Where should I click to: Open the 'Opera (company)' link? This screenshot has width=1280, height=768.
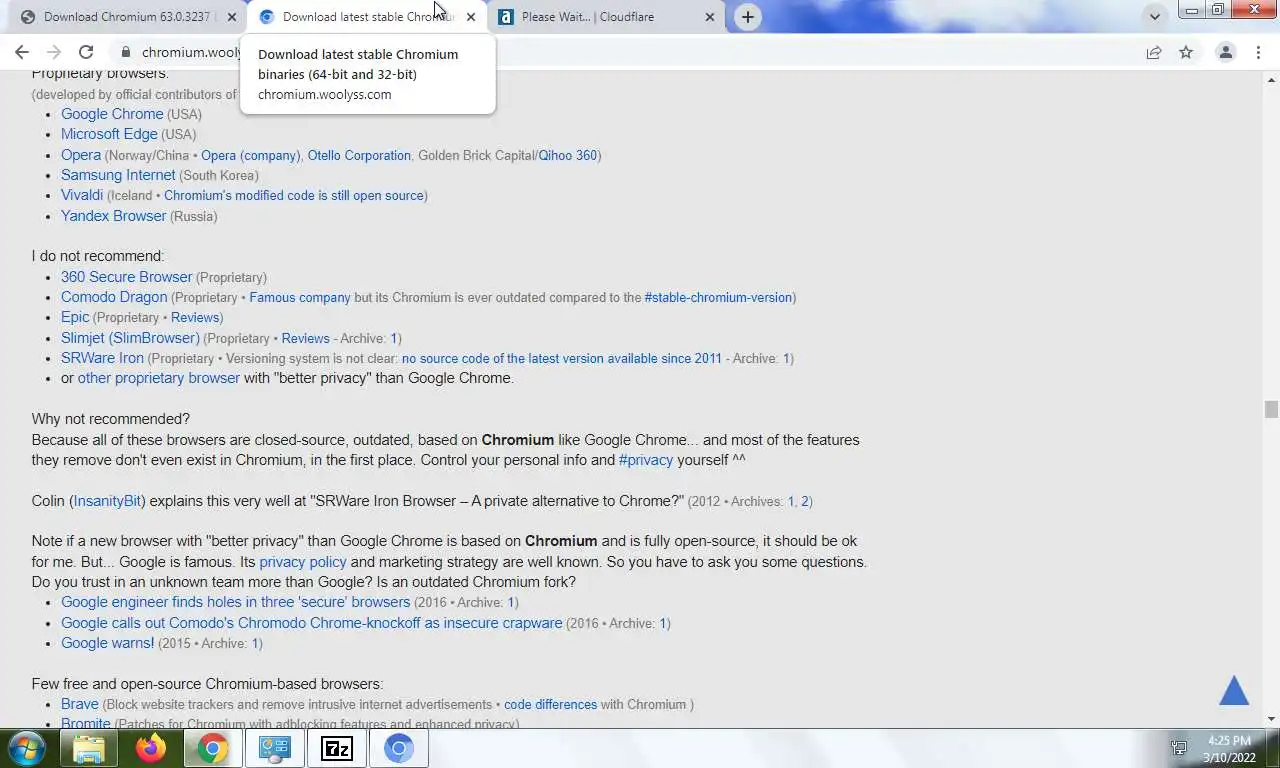point(250,155)
